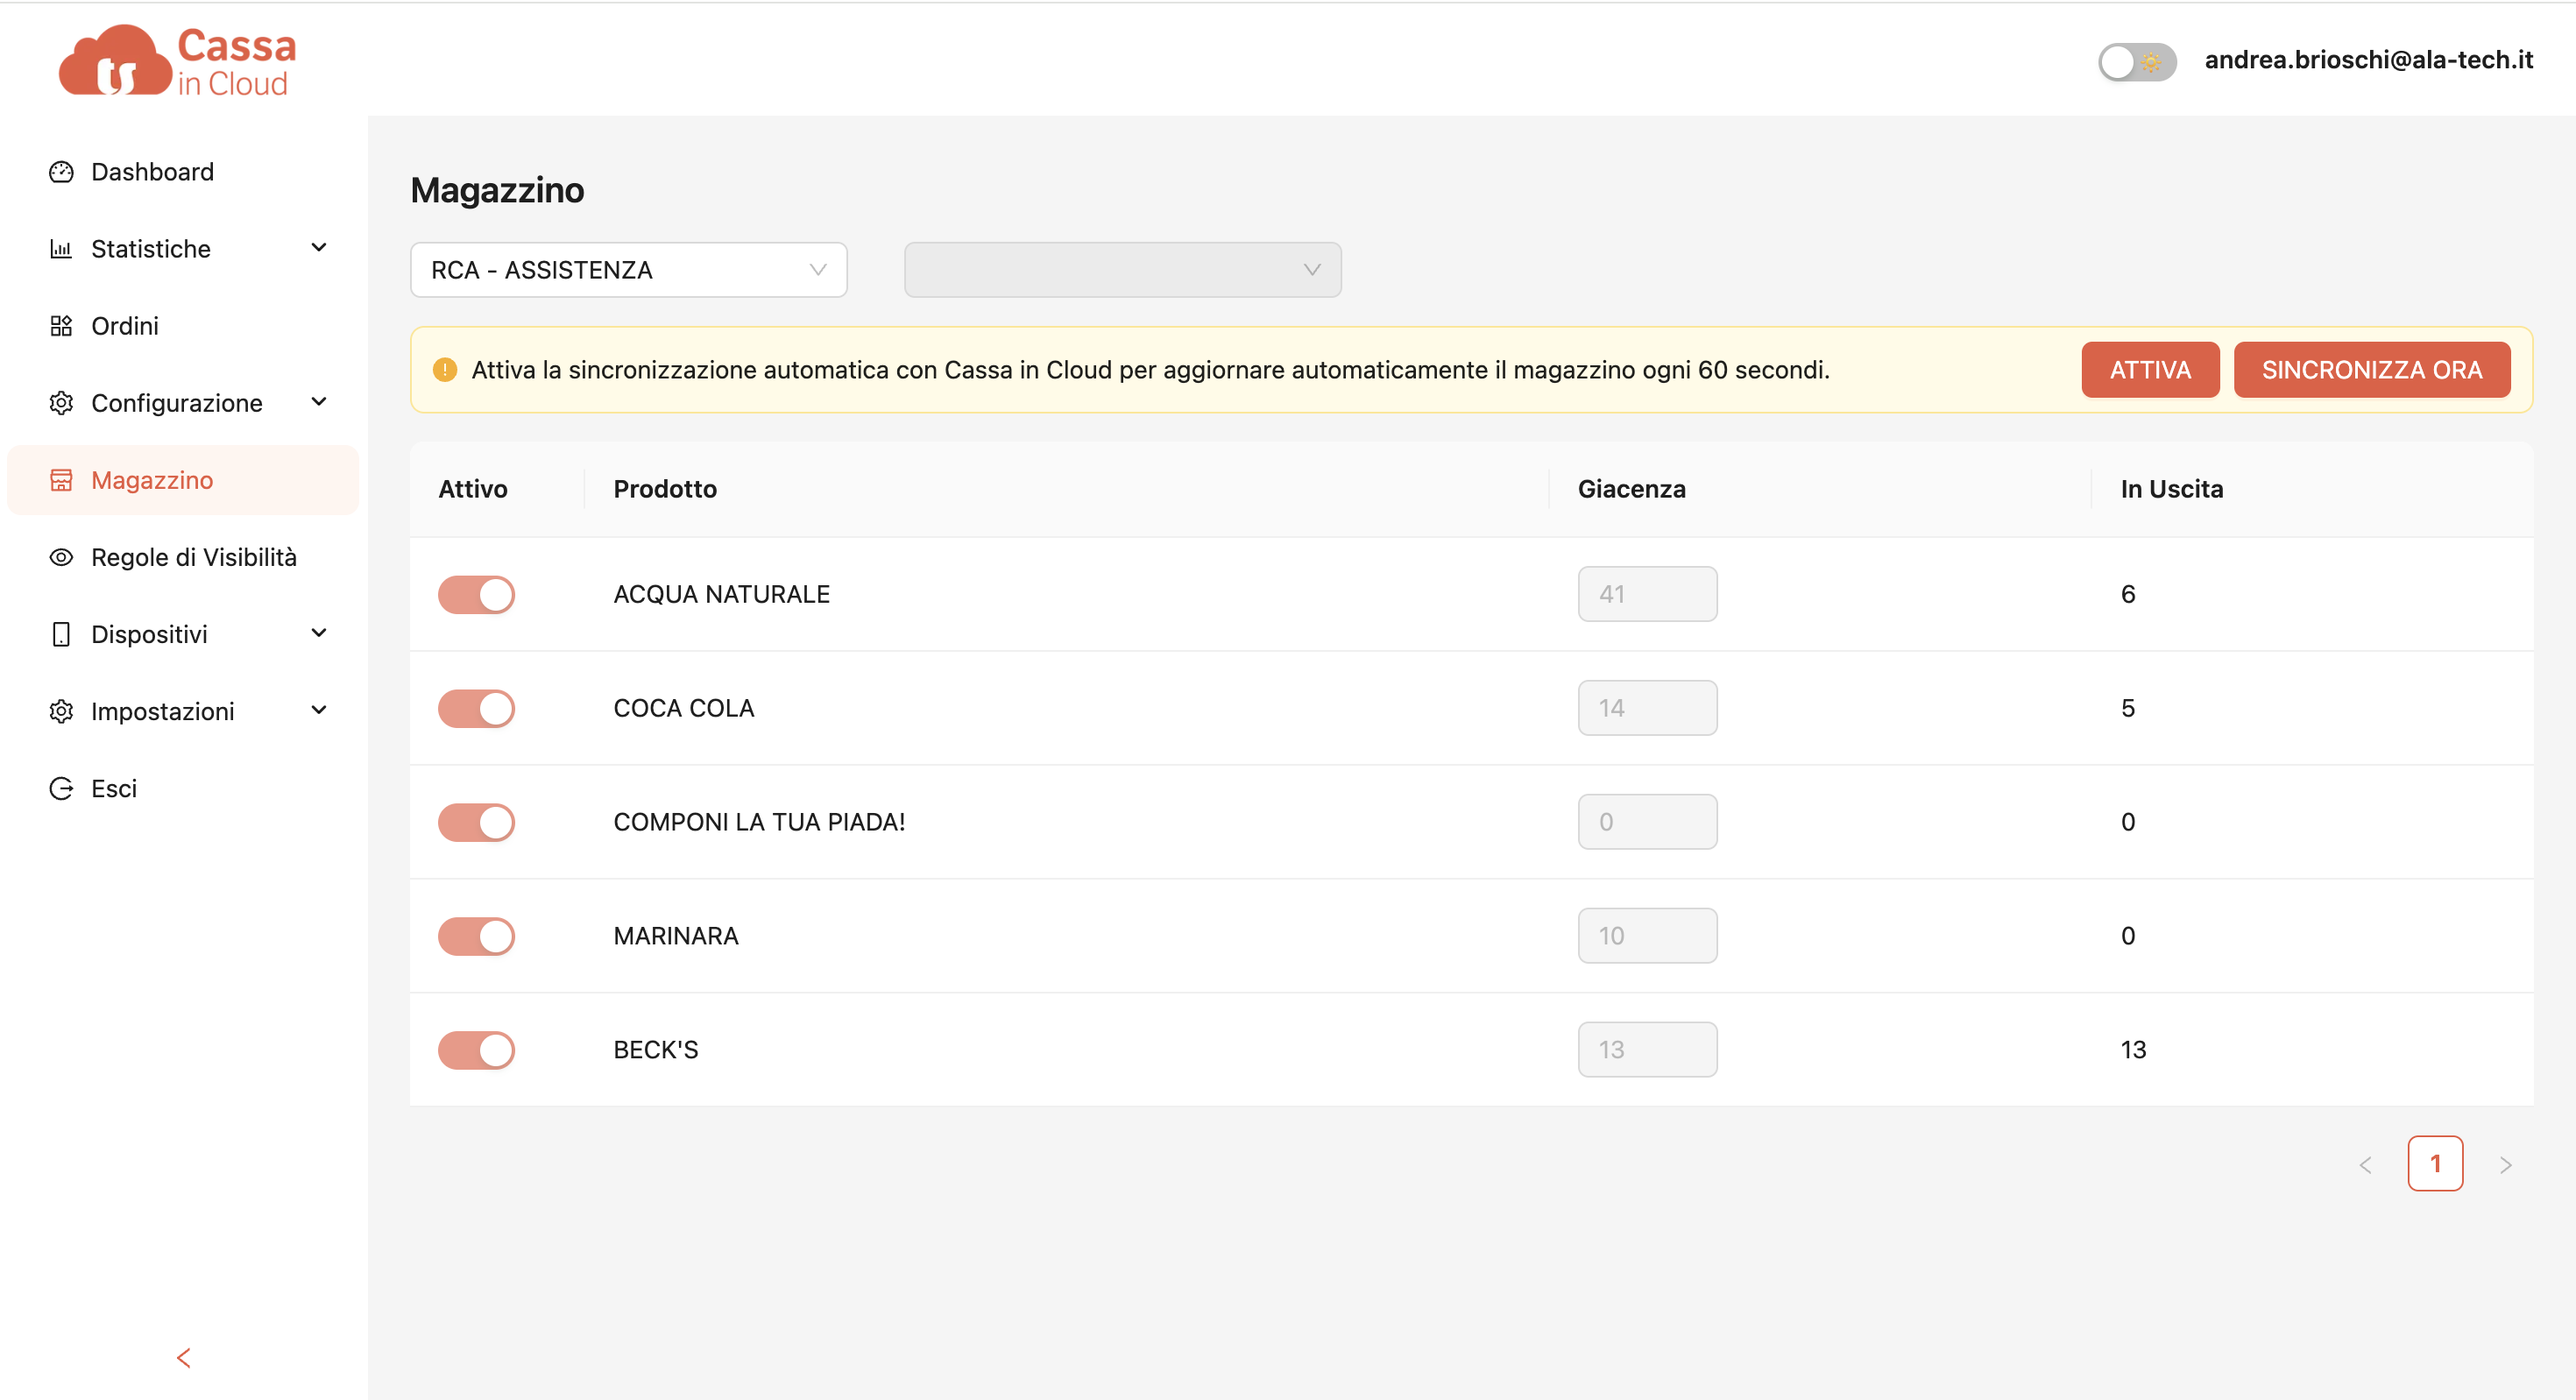2576x1400 pixels.
Task: Click the Ordini grid icon
Action: click(61, 326)
